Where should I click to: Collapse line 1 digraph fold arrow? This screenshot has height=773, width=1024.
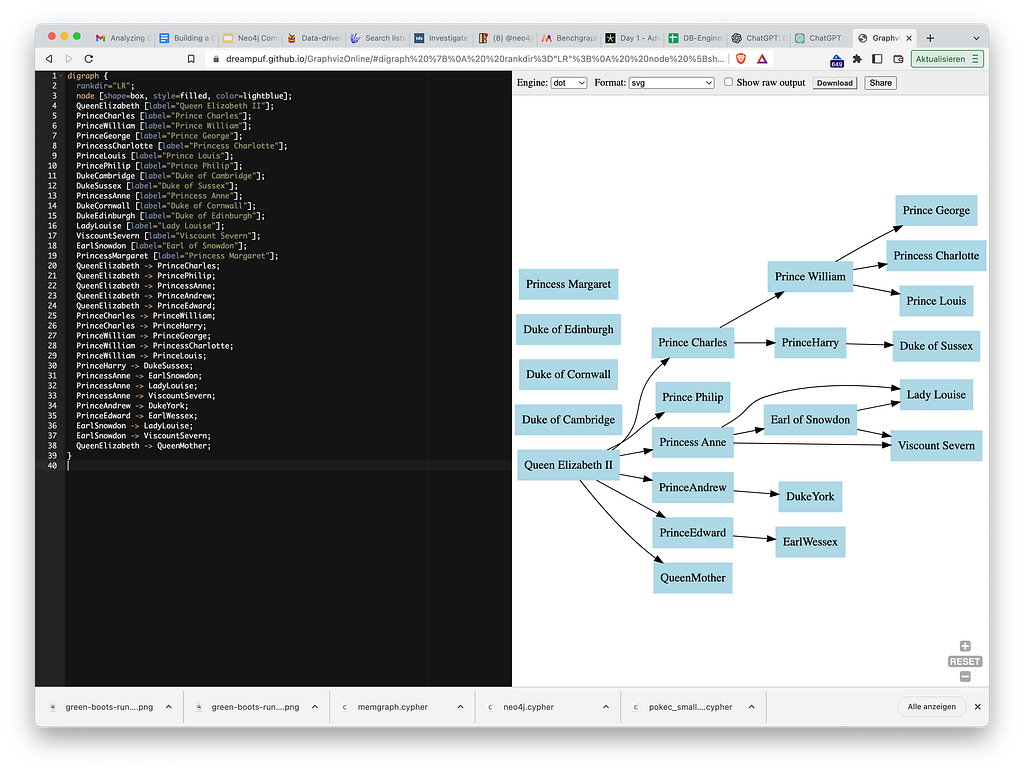(60, 76)
